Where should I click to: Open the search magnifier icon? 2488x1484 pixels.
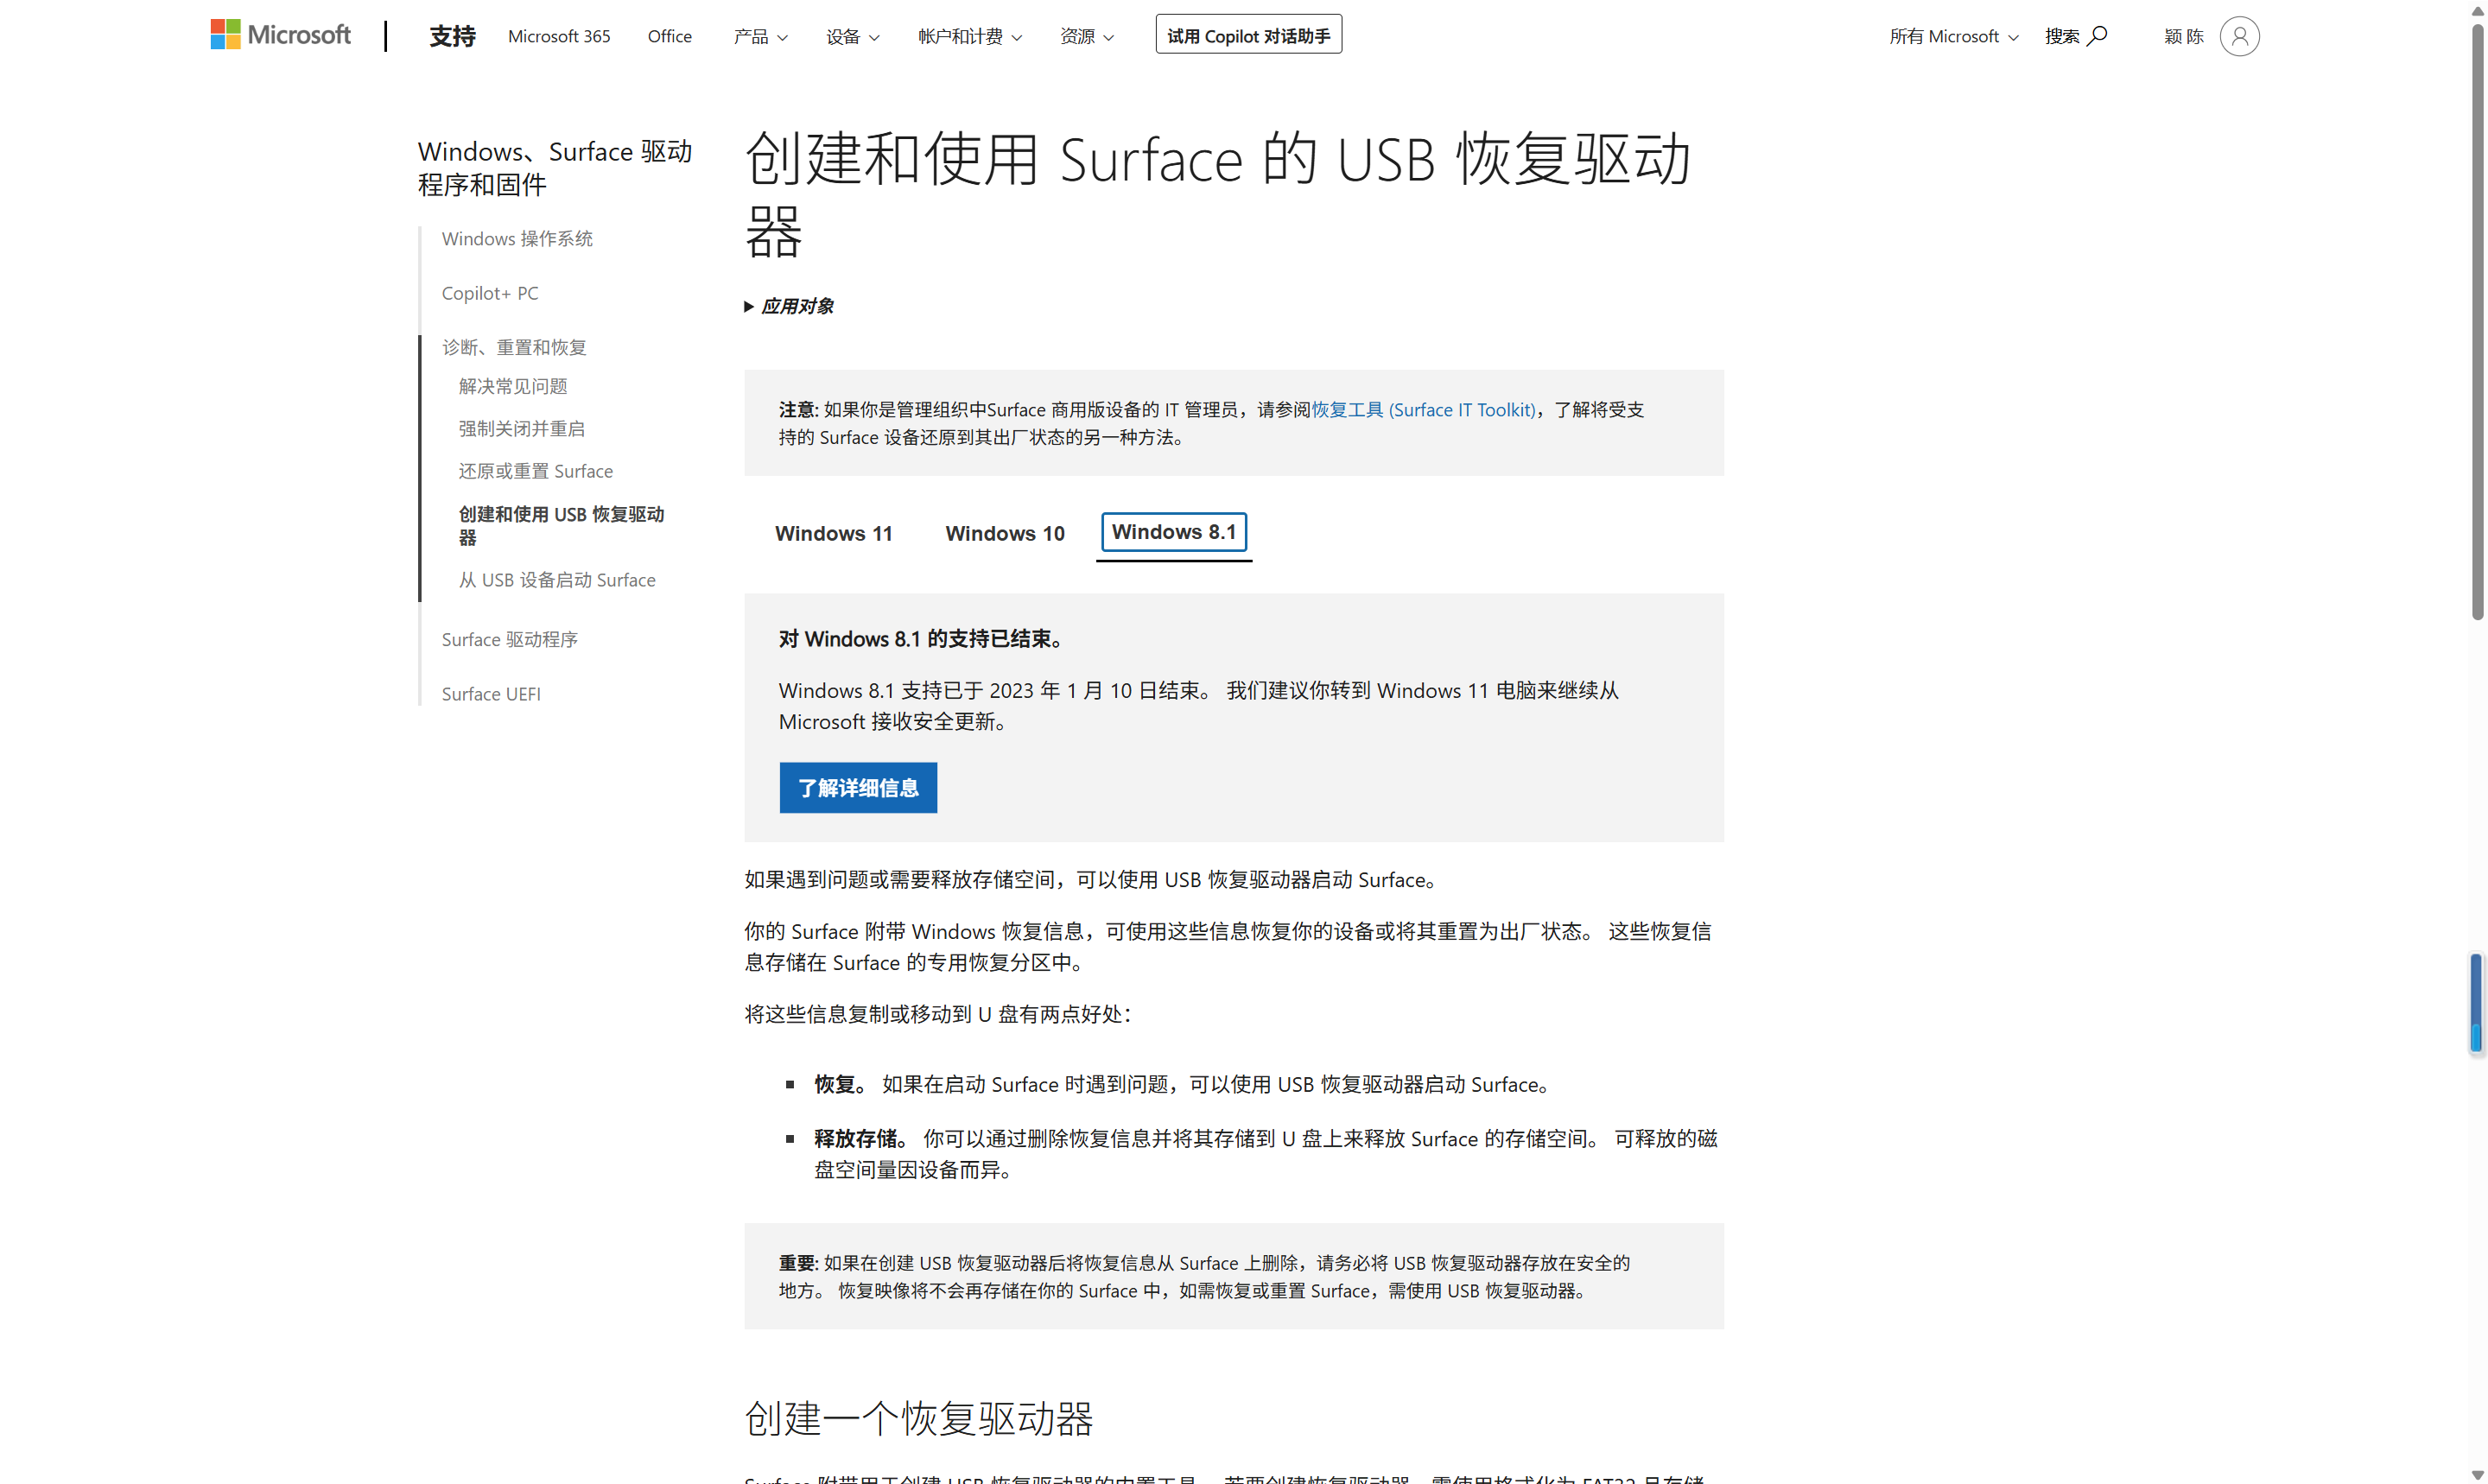tap(2097, 36)
